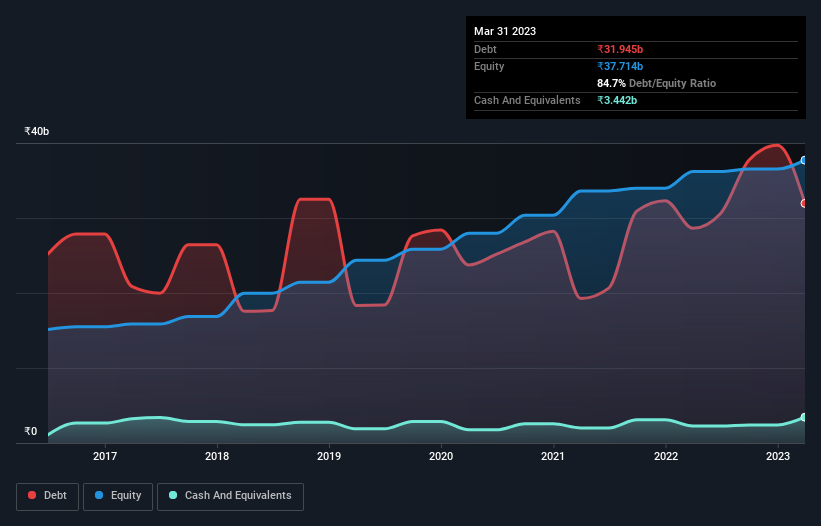Click the Debt label in tooltip
Screen dimensions: 821x526
tap(485, 49)
